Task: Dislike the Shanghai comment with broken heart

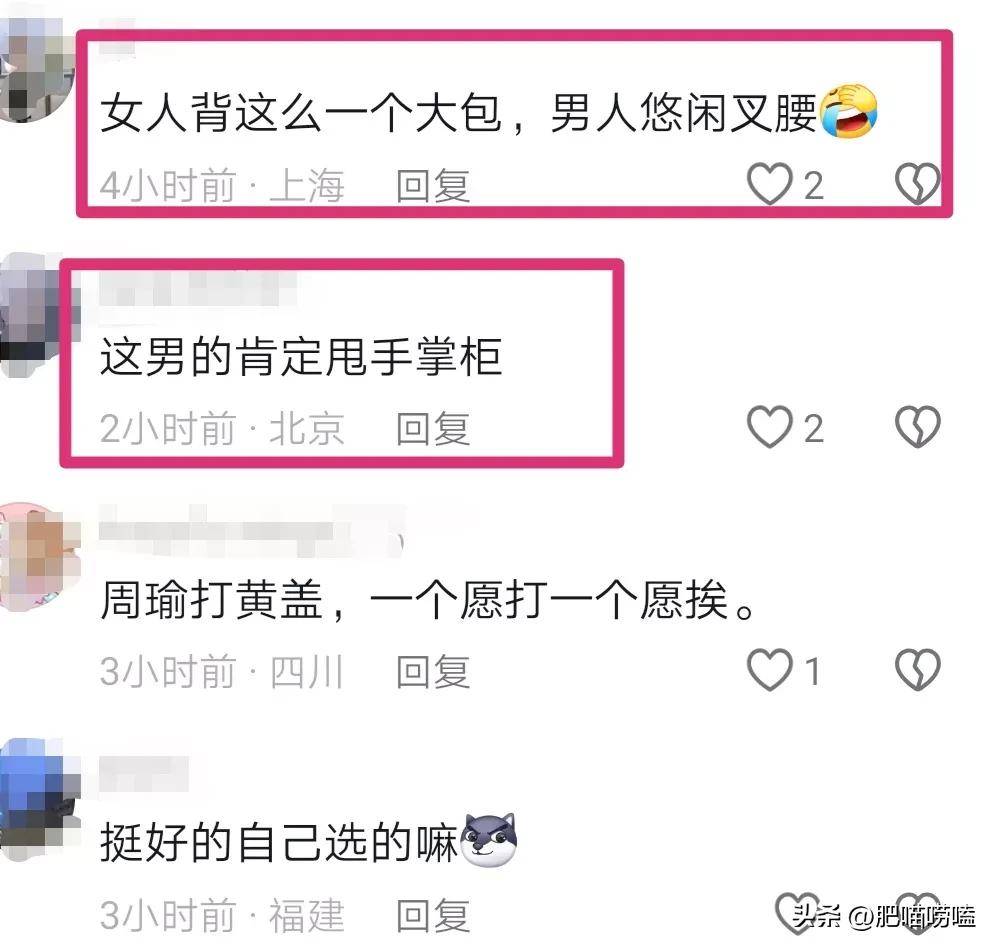Action: coord(917,184)
